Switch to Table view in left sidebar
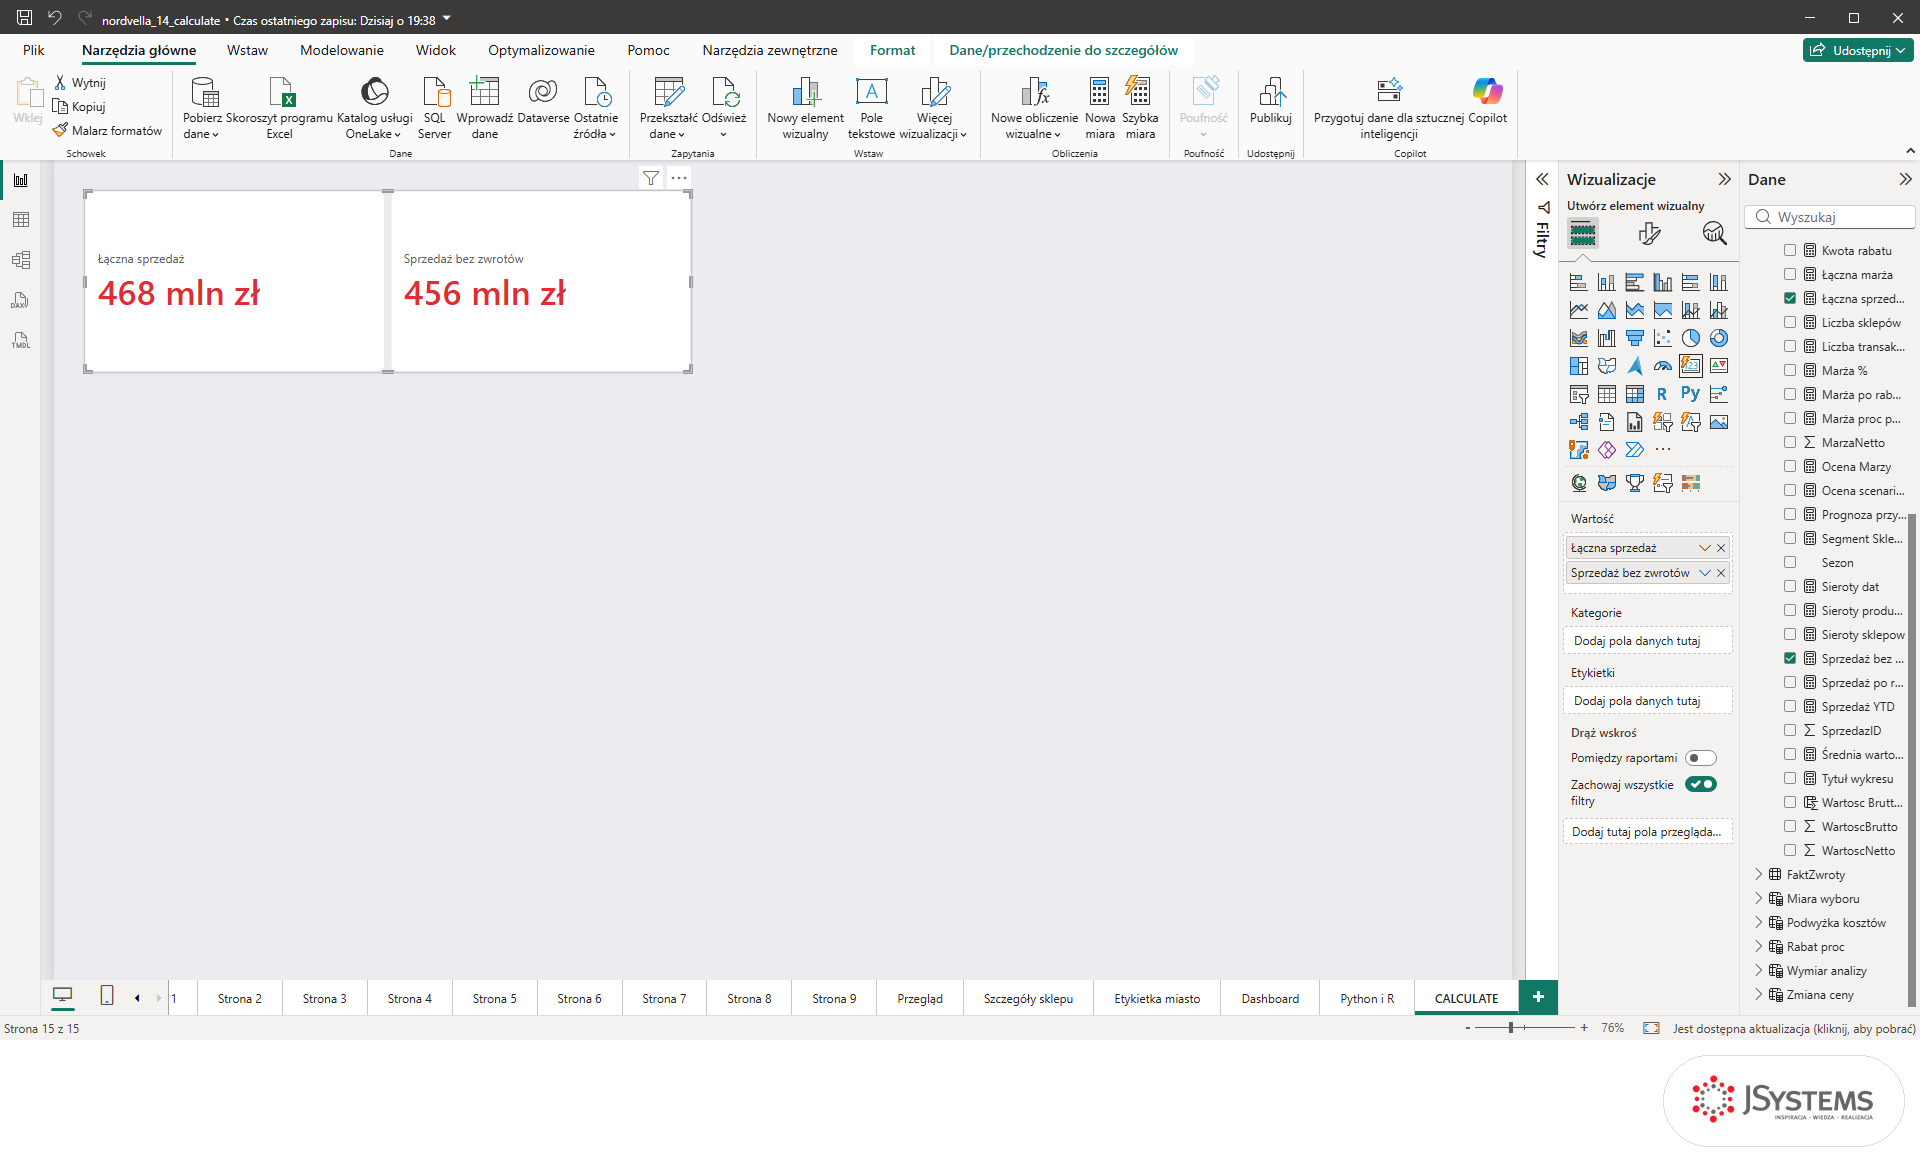The width and height of the screenshot is (1920, 1162). (21, 220)
